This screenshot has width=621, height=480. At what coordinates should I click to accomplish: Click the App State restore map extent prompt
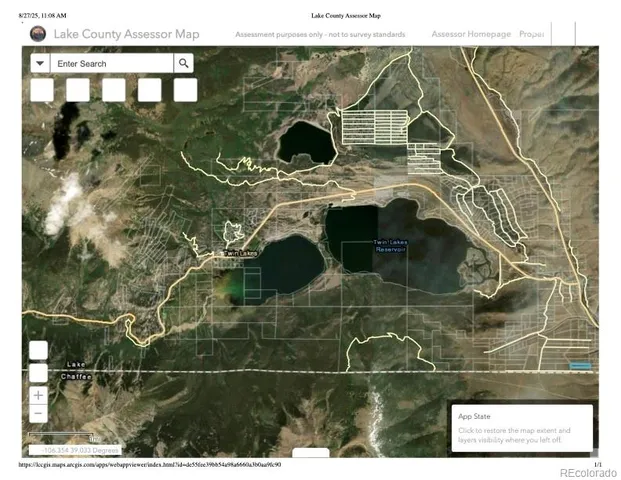tap(521, 427)
